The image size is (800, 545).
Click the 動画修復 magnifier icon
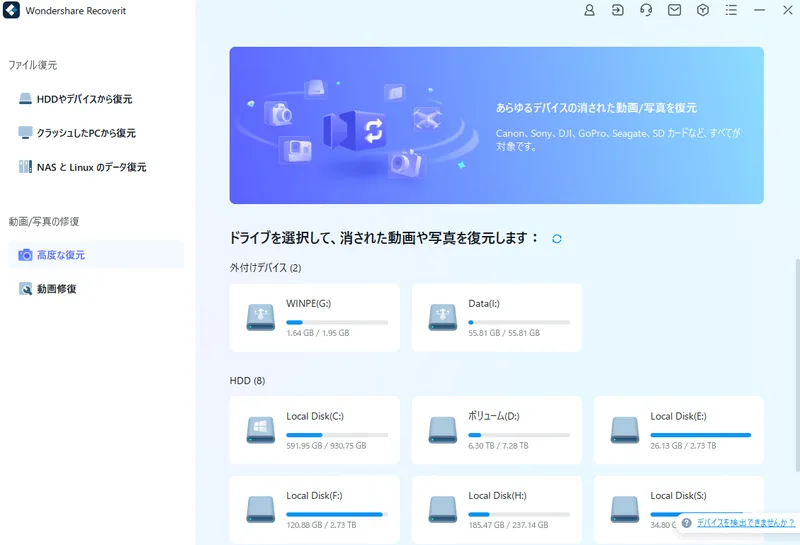pyautogui.click(x=25, y=289)
